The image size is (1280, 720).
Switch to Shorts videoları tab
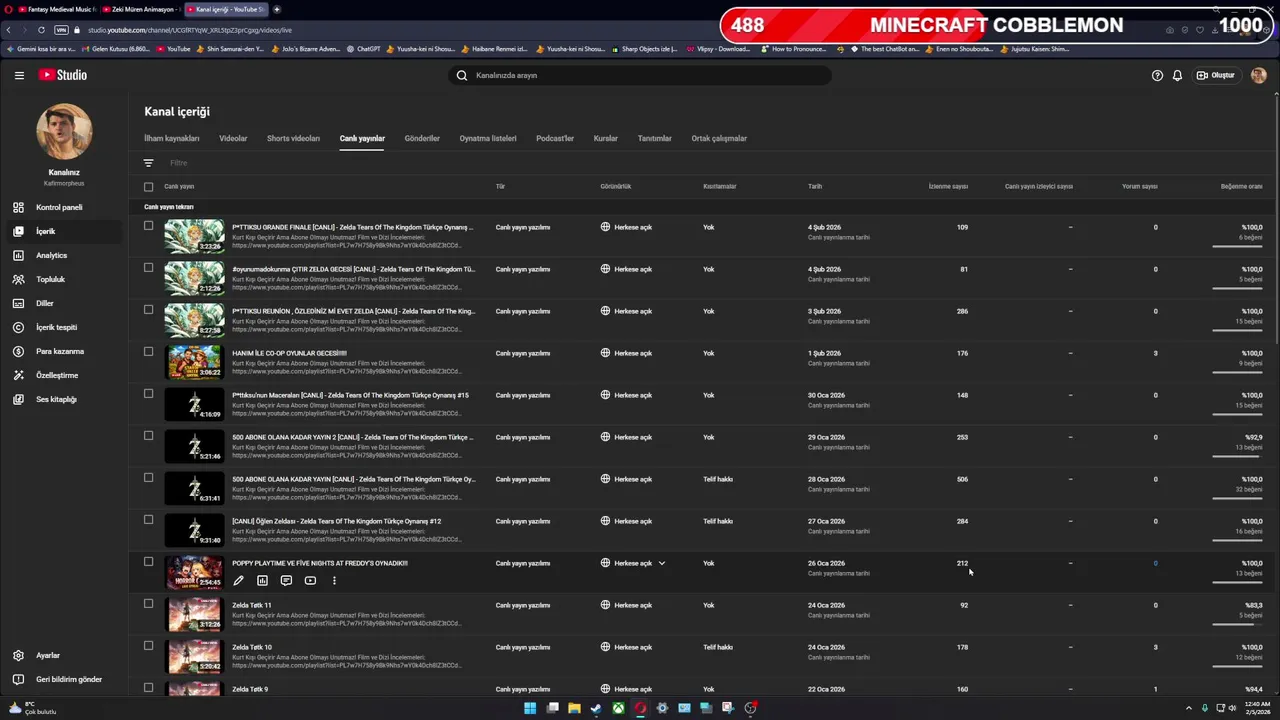coord(293,138)
